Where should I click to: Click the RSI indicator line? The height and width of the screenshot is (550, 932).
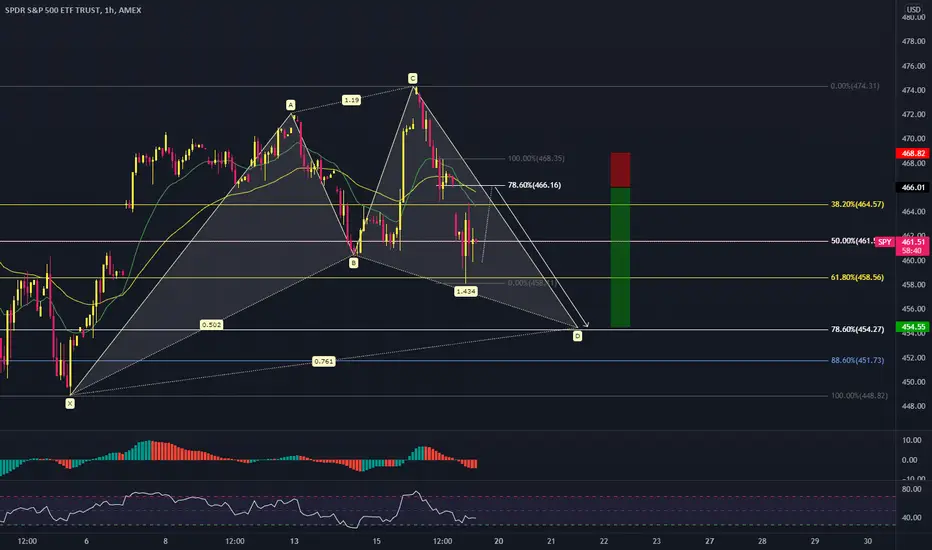point(238,508)
